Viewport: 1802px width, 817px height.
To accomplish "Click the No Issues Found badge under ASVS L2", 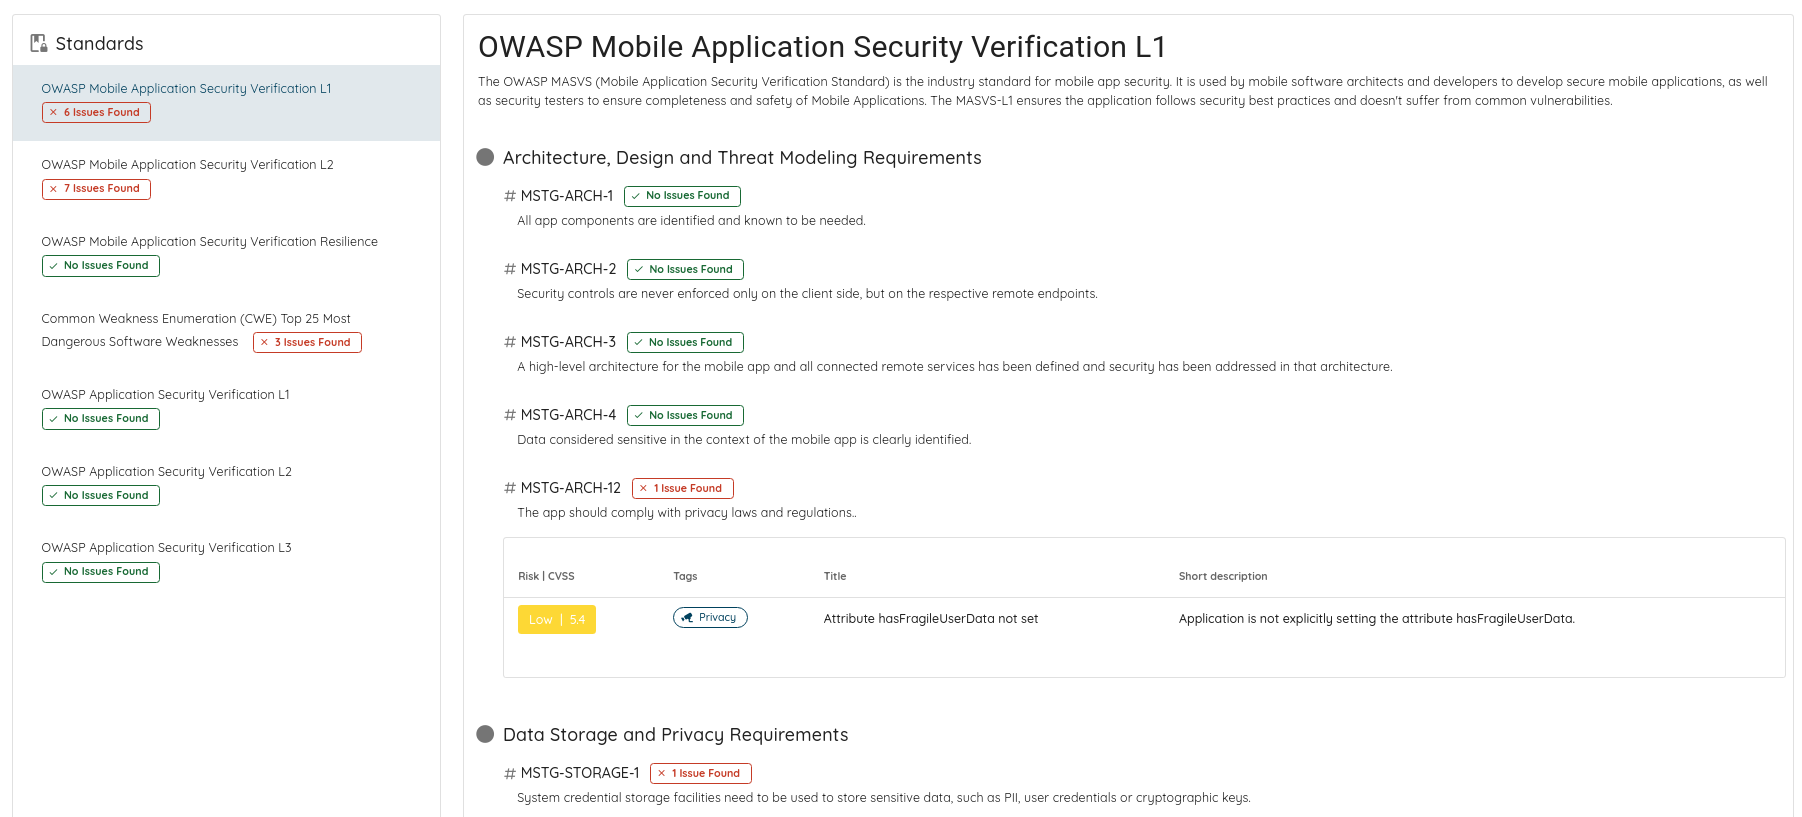I will (x=101, y=496).
